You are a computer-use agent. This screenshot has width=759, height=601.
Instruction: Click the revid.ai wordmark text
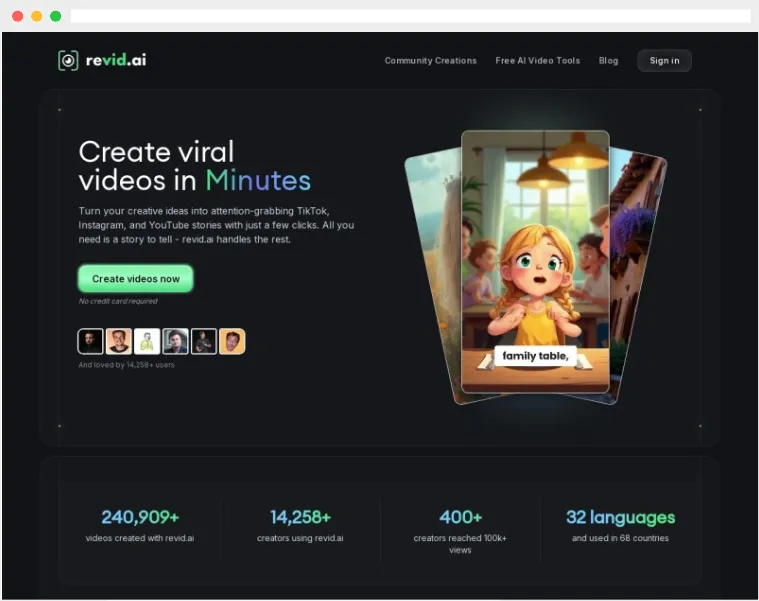click(x=116, y=60)
